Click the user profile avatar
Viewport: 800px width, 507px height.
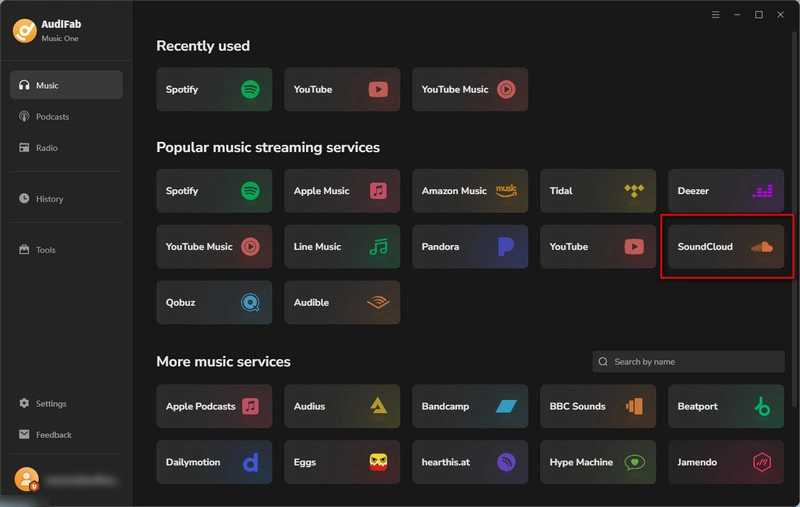click(26, 479)
